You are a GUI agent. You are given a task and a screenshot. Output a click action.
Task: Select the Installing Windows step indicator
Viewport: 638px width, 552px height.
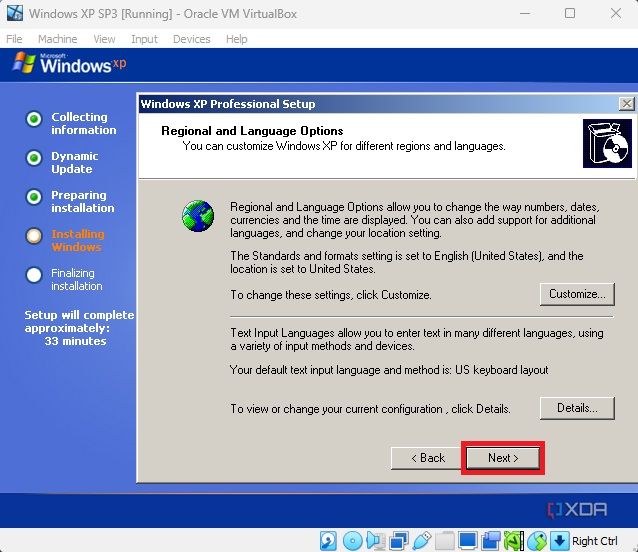coord(34,236)
